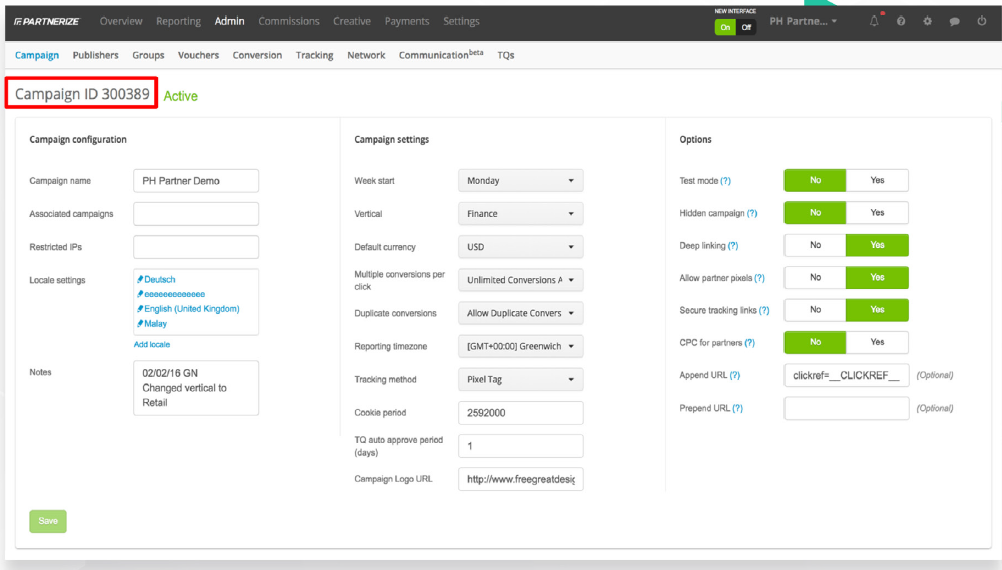This screenshot has height=570, width=1002.
Task: Set Hidden campaign to Yes
Action: 877,213
